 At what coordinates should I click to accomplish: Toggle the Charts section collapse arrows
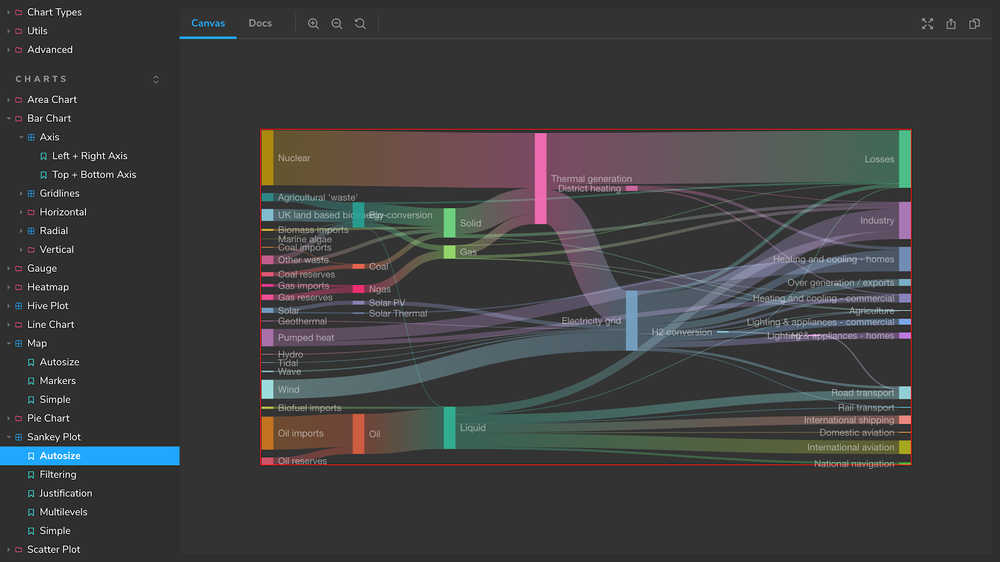click(156, 79)
